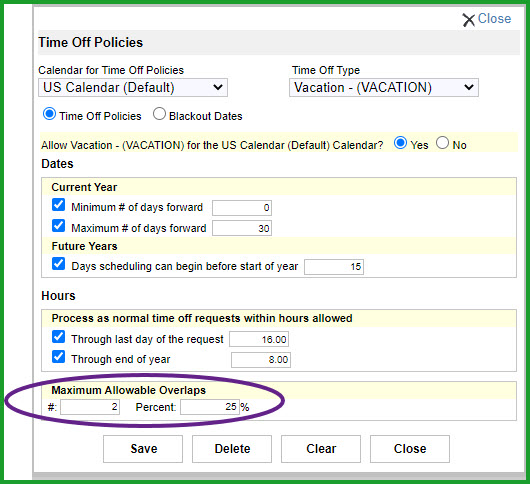Save the time off policy
Image resolution: width=530 pixels, height=484 pixels.
tap(143, 449)
